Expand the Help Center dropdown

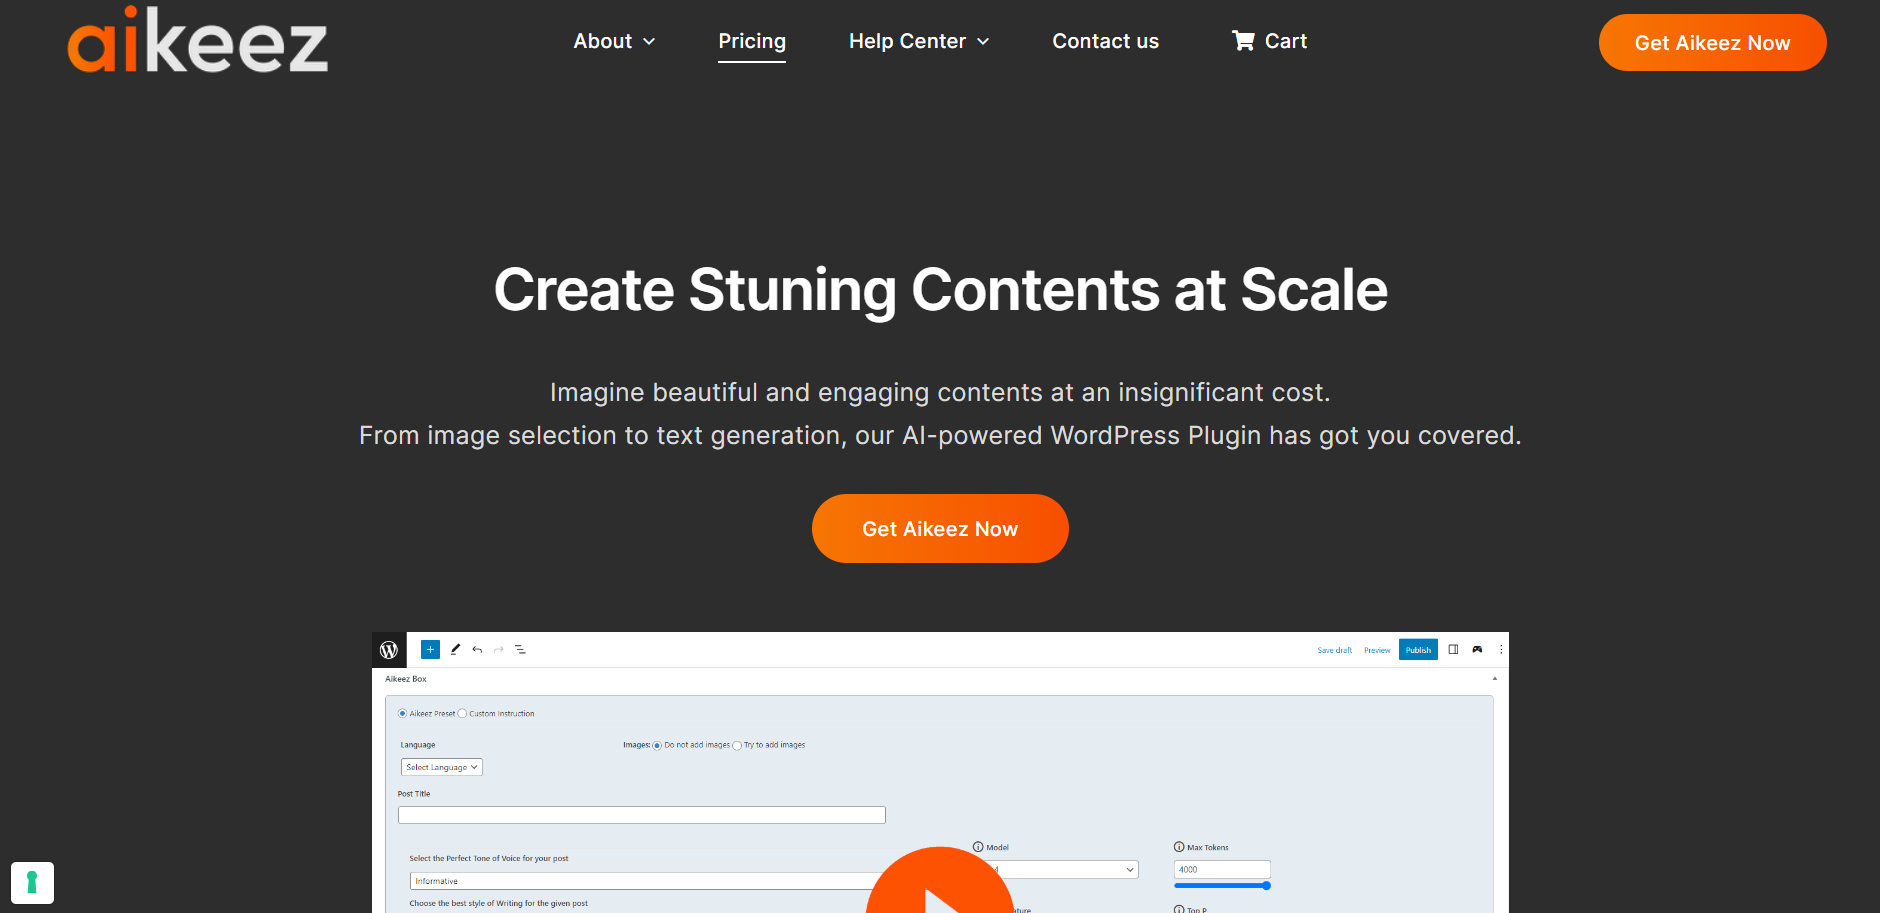click(918, 41)
